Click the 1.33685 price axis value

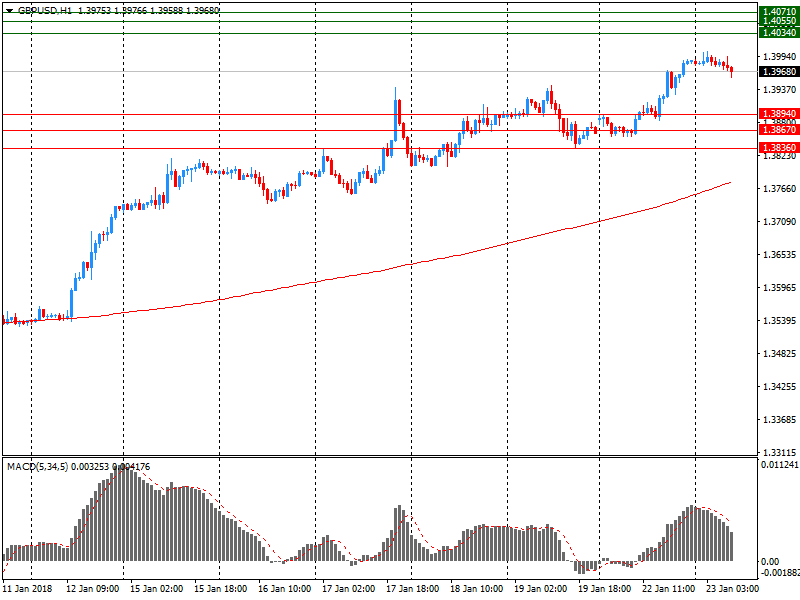coord(779,419)
